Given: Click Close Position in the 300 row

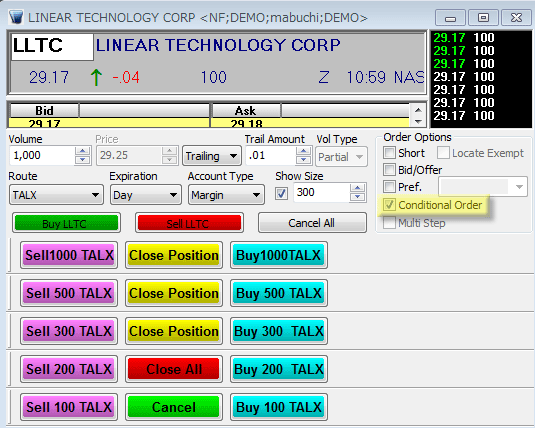Looking at the screenshot, I should coord(174,331).
